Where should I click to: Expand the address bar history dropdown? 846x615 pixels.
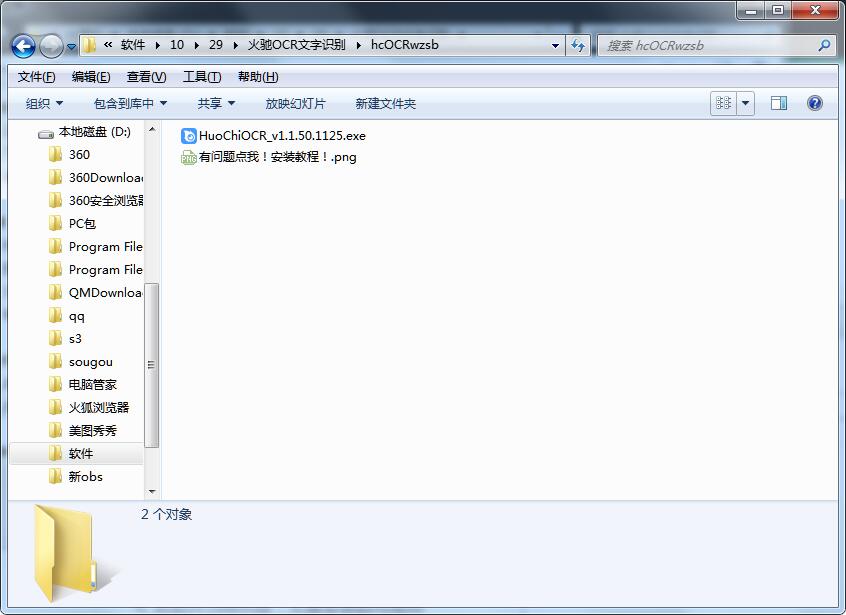(555, 45)
